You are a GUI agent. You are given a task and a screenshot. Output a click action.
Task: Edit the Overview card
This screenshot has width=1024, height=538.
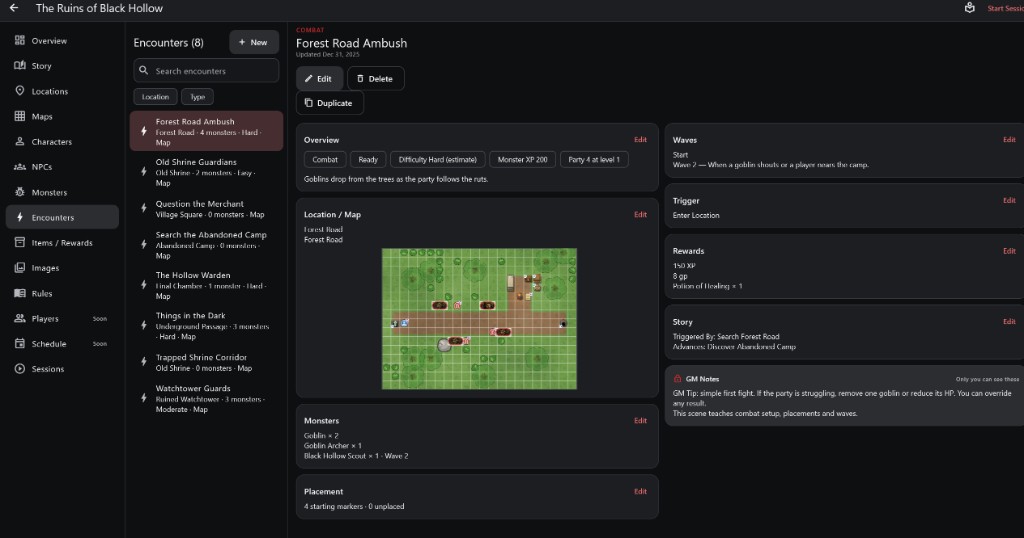point(640,140)
